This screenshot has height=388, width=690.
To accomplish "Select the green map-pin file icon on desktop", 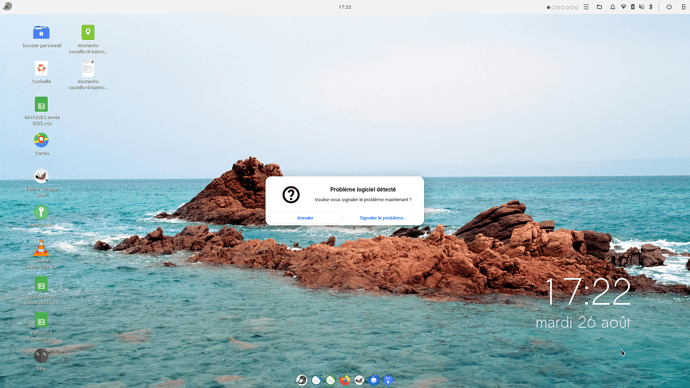I will pos(88,33).
